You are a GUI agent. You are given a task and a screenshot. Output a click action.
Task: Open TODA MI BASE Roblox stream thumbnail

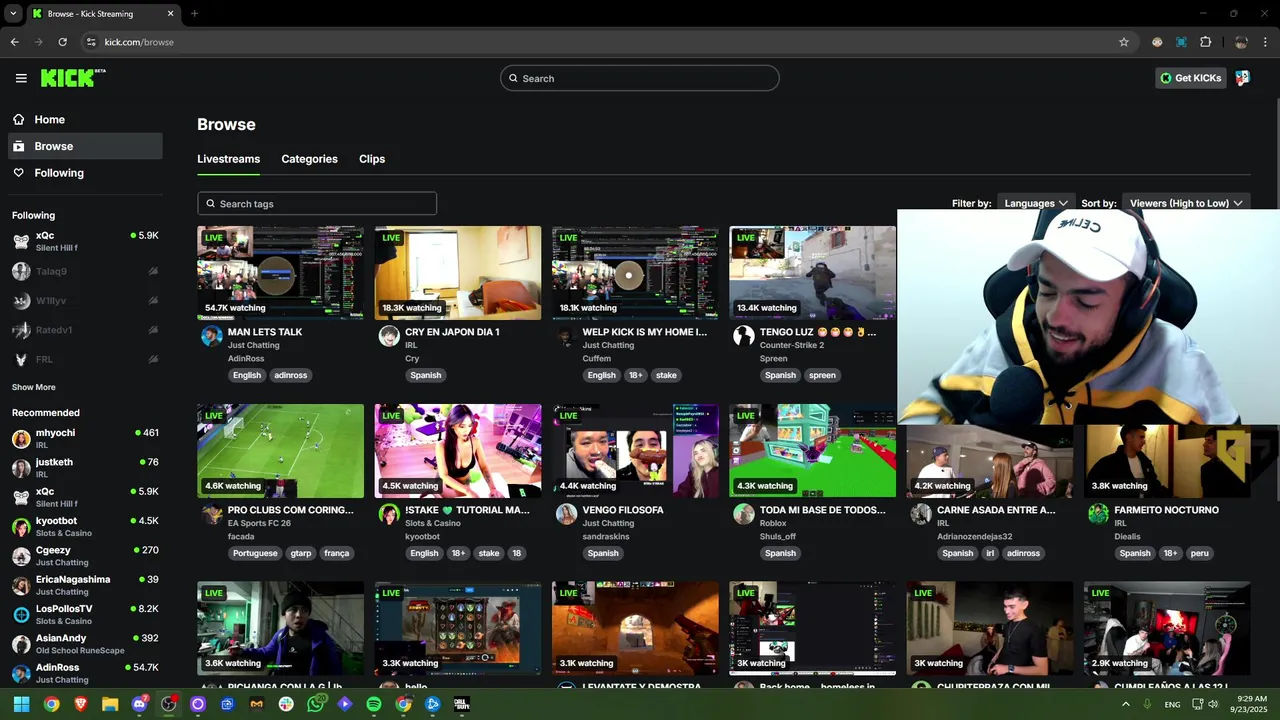pyautogui.click(x=812, y=450)
